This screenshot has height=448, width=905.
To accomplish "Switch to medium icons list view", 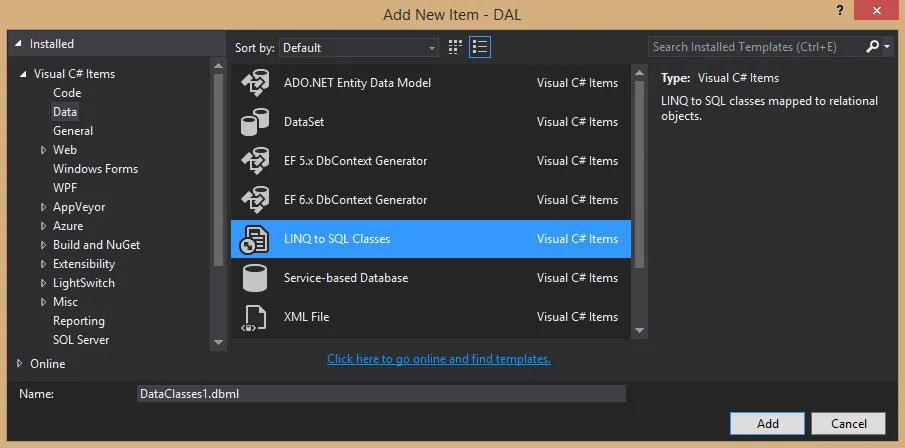I will [480, 47].
